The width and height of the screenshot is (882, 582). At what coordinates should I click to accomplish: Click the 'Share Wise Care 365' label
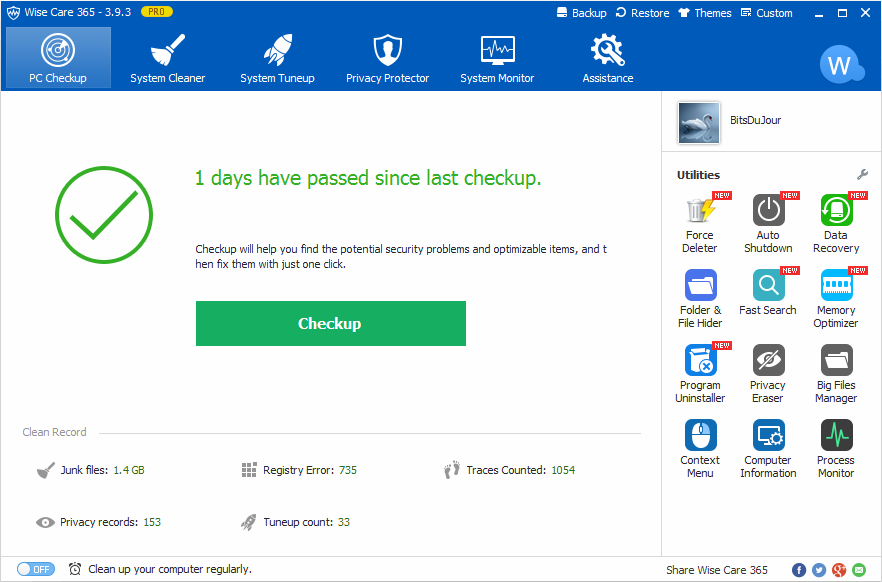717,570
